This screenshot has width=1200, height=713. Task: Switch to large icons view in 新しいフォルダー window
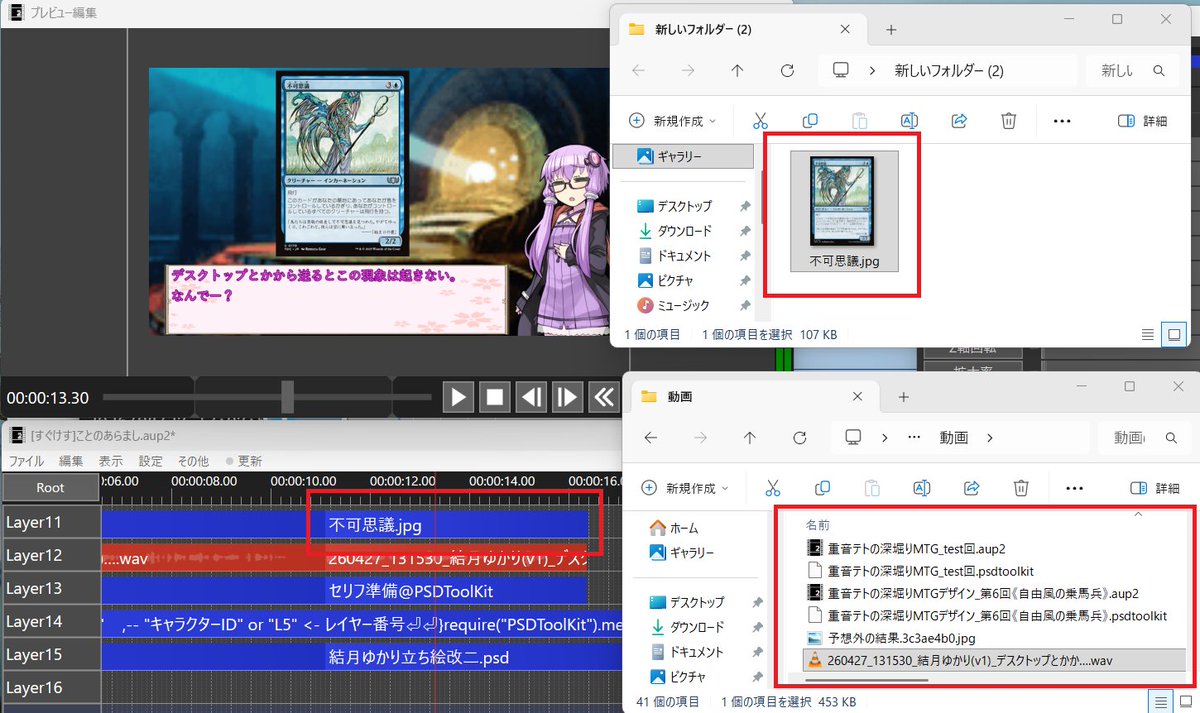coord(1174,334)
